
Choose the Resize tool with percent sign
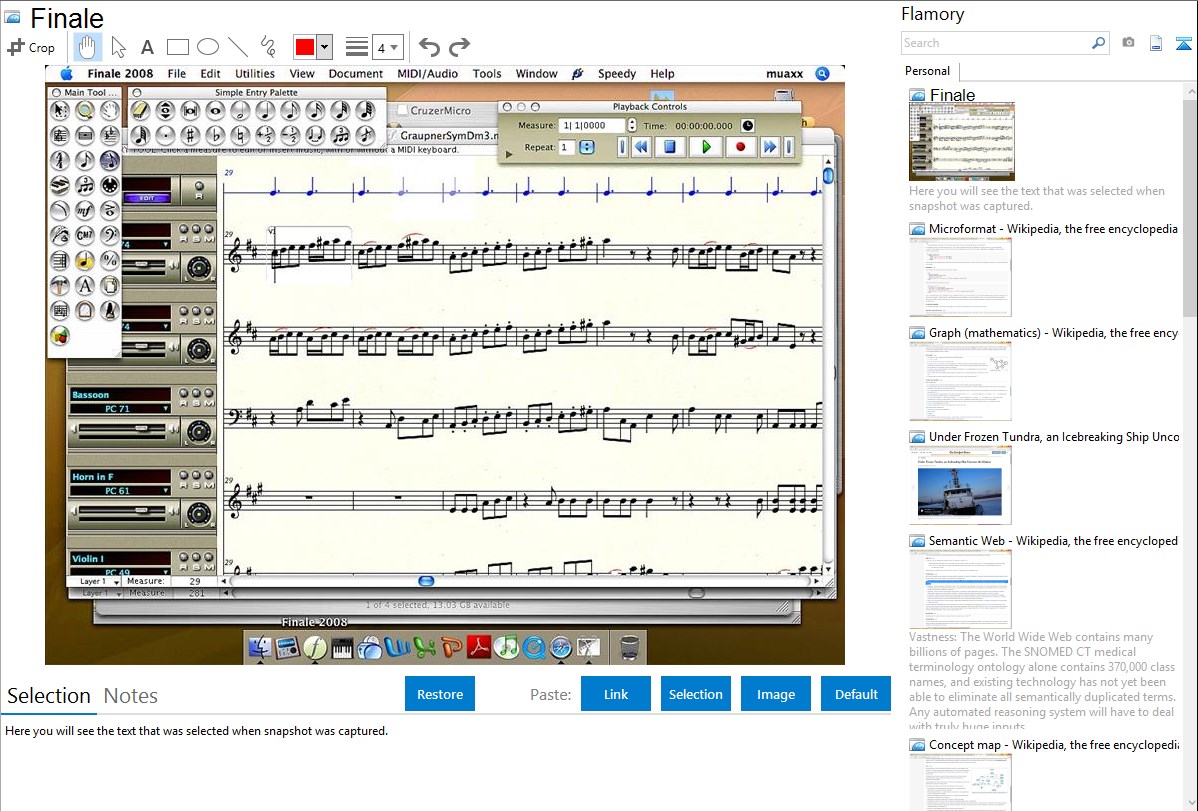click(x=110, y=261)
